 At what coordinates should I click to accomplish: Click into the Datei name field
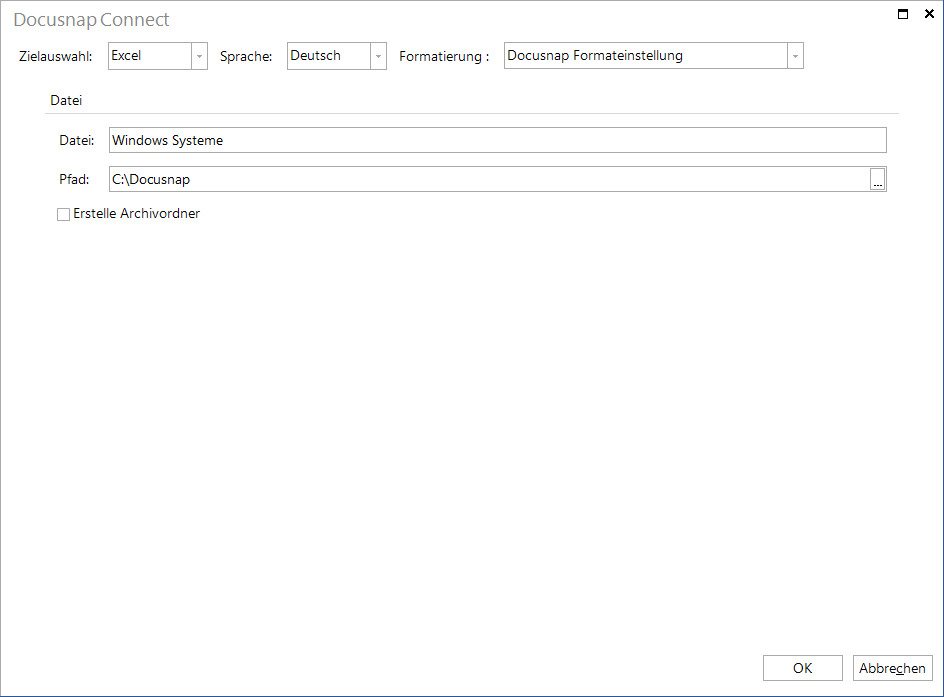(x=497, y=140)
